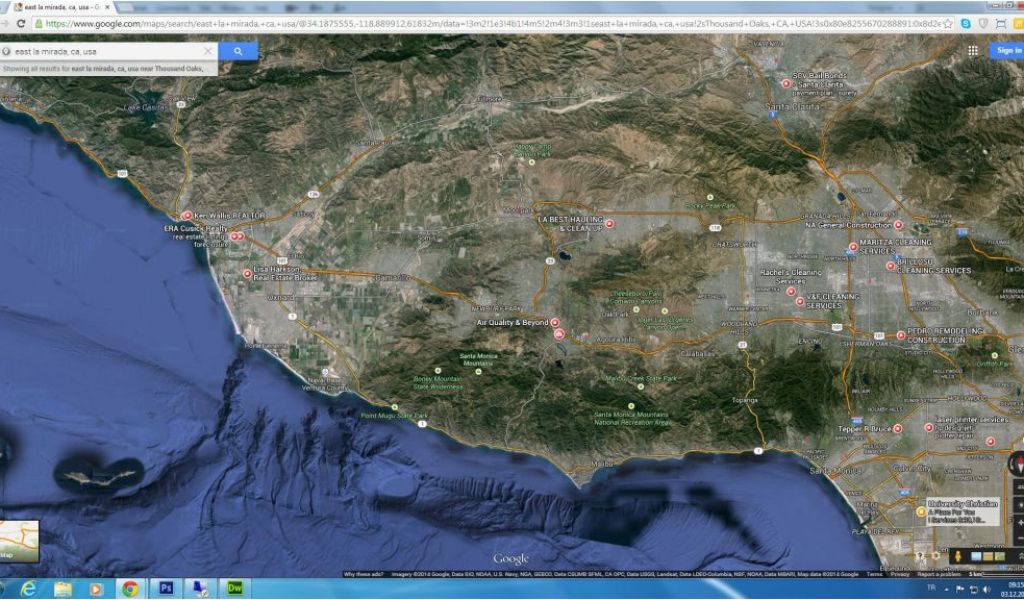Viewport: 1024px width, 600px height.
Task: Click the Air Quality & Beyond marker
Action: 554,323
